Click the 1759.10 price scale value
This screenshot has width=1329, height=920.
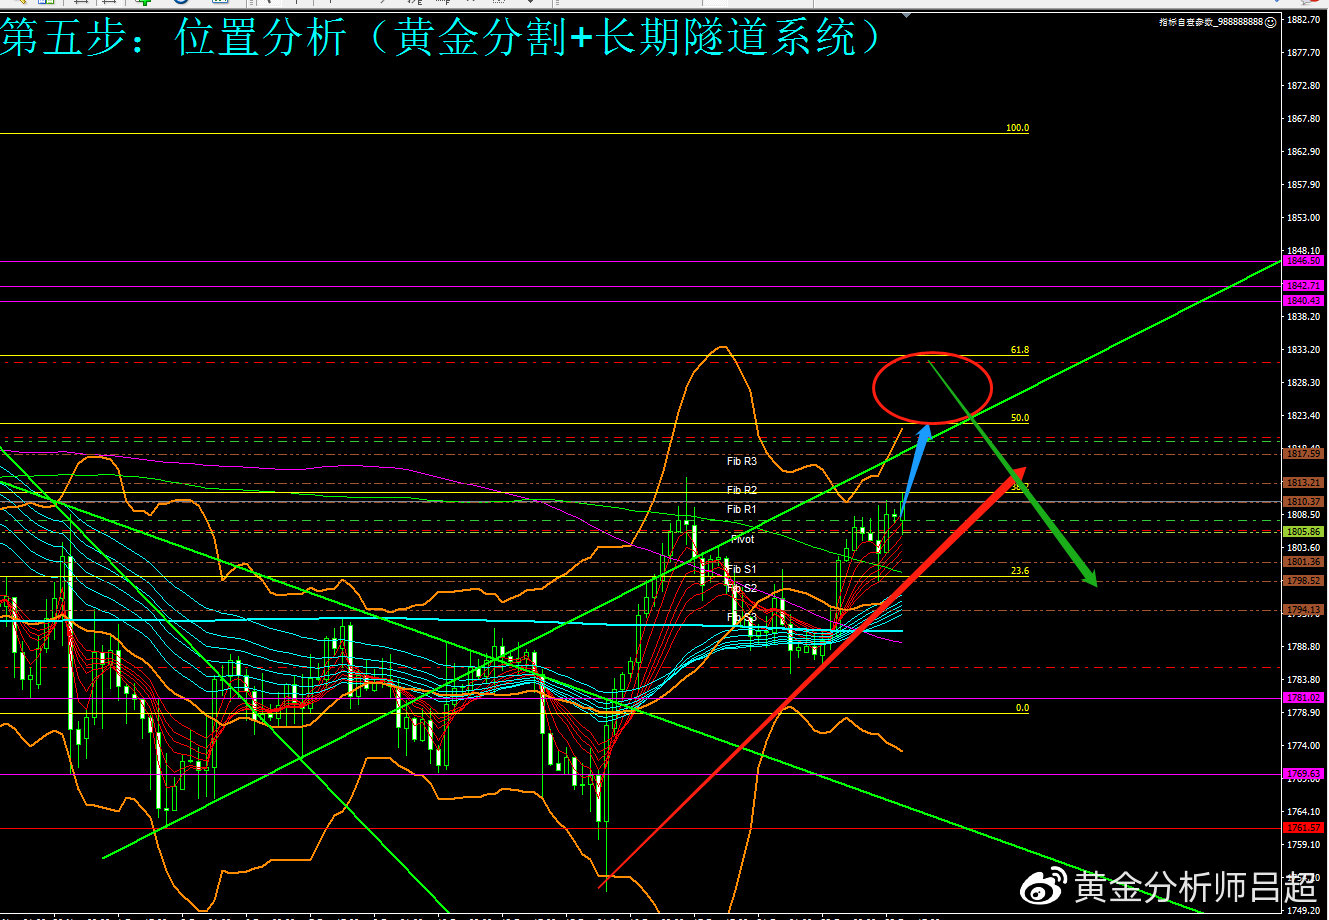pos(1305,845)
